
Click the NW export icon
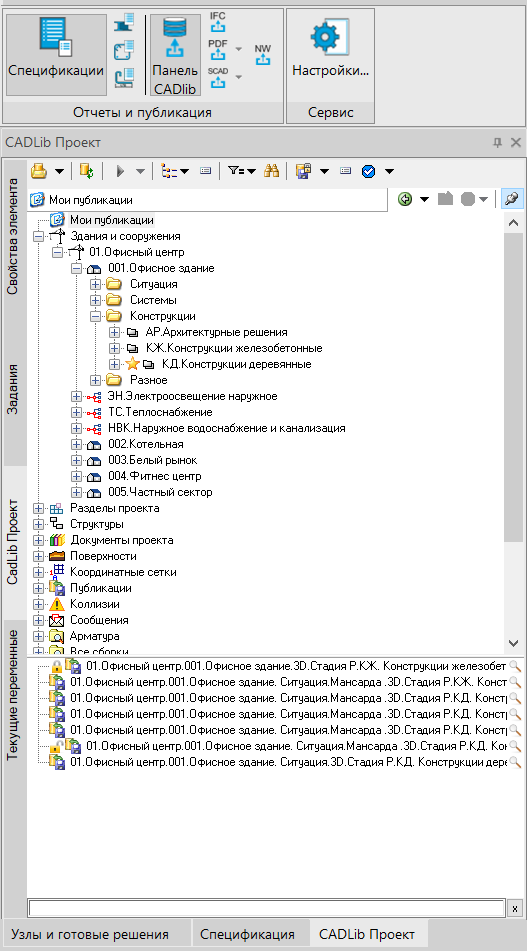(x=263, y=55)
